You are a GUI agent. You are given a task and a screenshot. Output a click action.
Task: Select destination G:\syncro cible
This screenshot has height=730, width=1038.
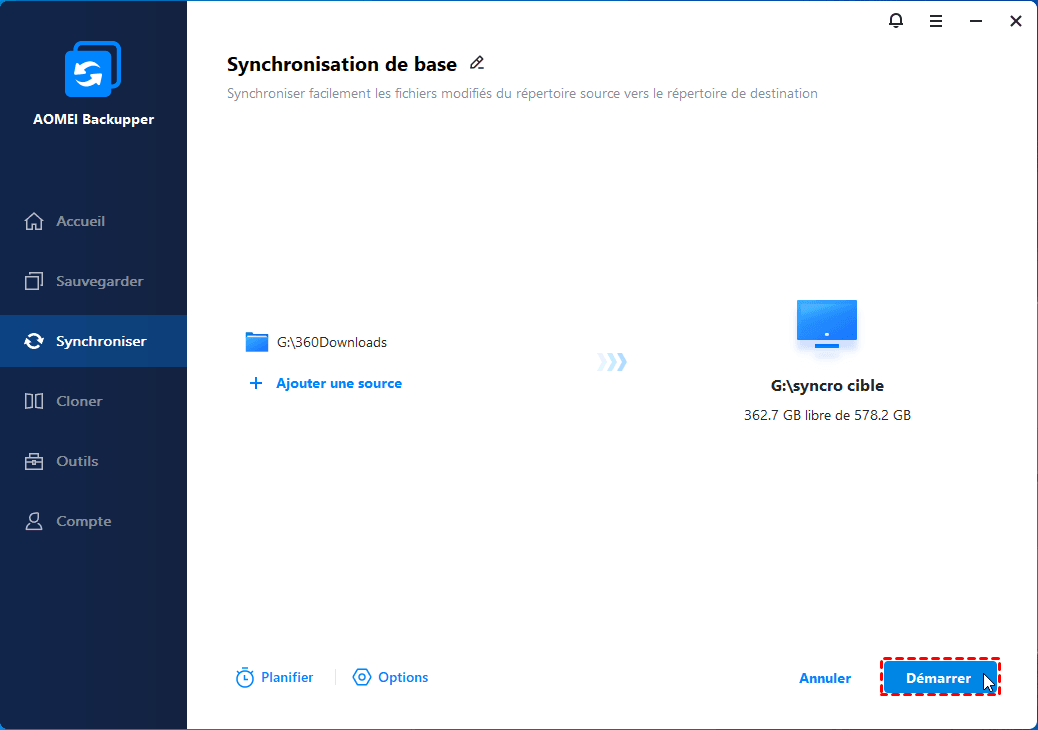click(x=827, y=386)
